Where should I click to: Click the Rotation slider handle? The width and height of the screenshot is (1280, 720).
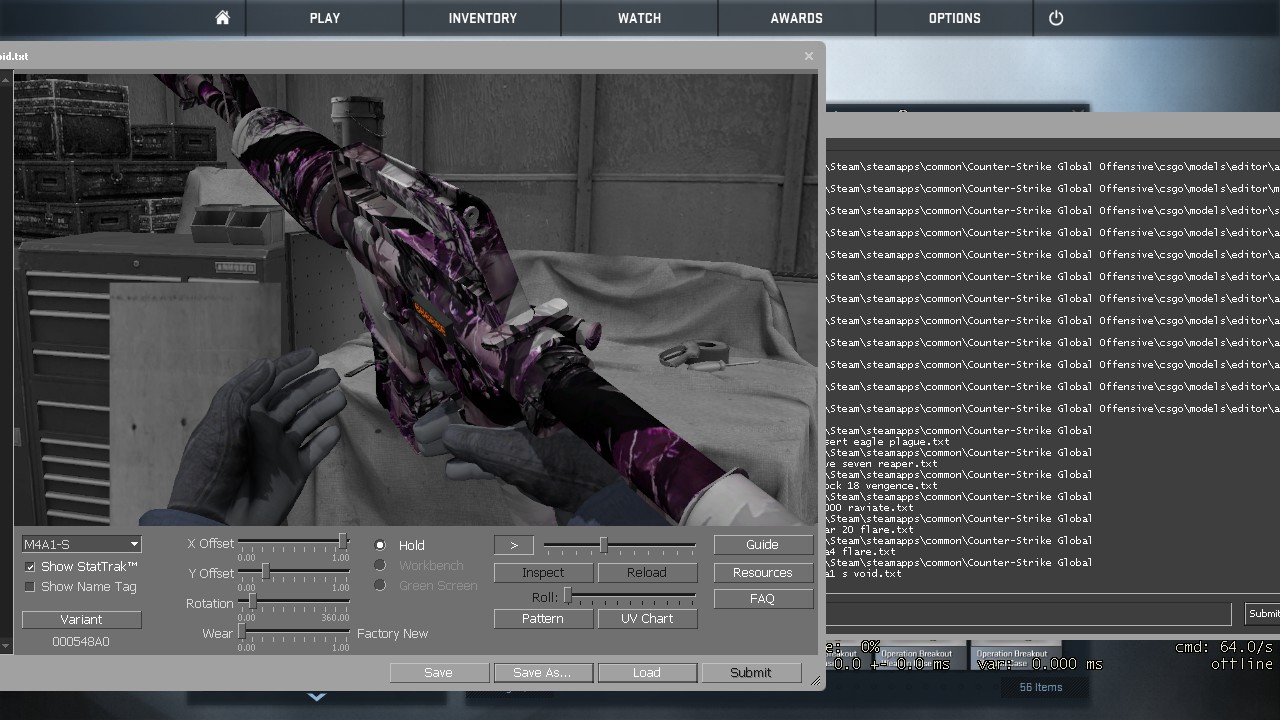253,601
